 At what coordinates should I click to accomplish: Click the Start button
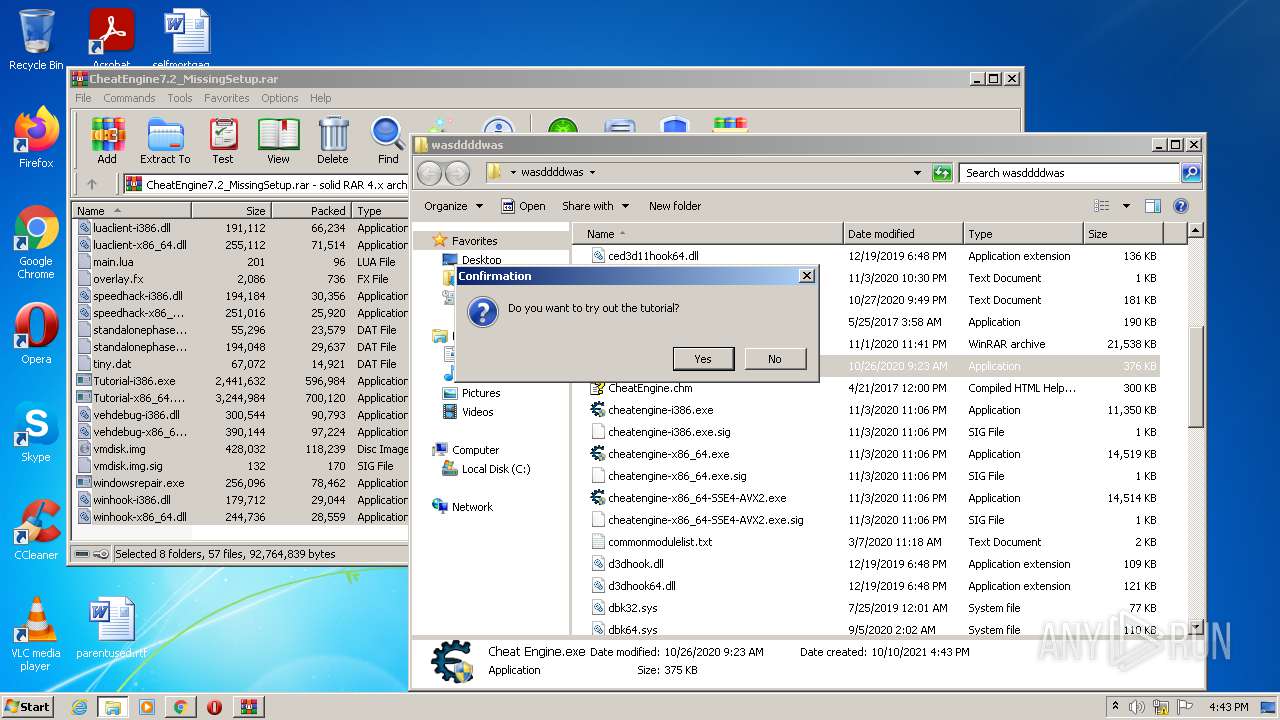click(x=27, y=706)
